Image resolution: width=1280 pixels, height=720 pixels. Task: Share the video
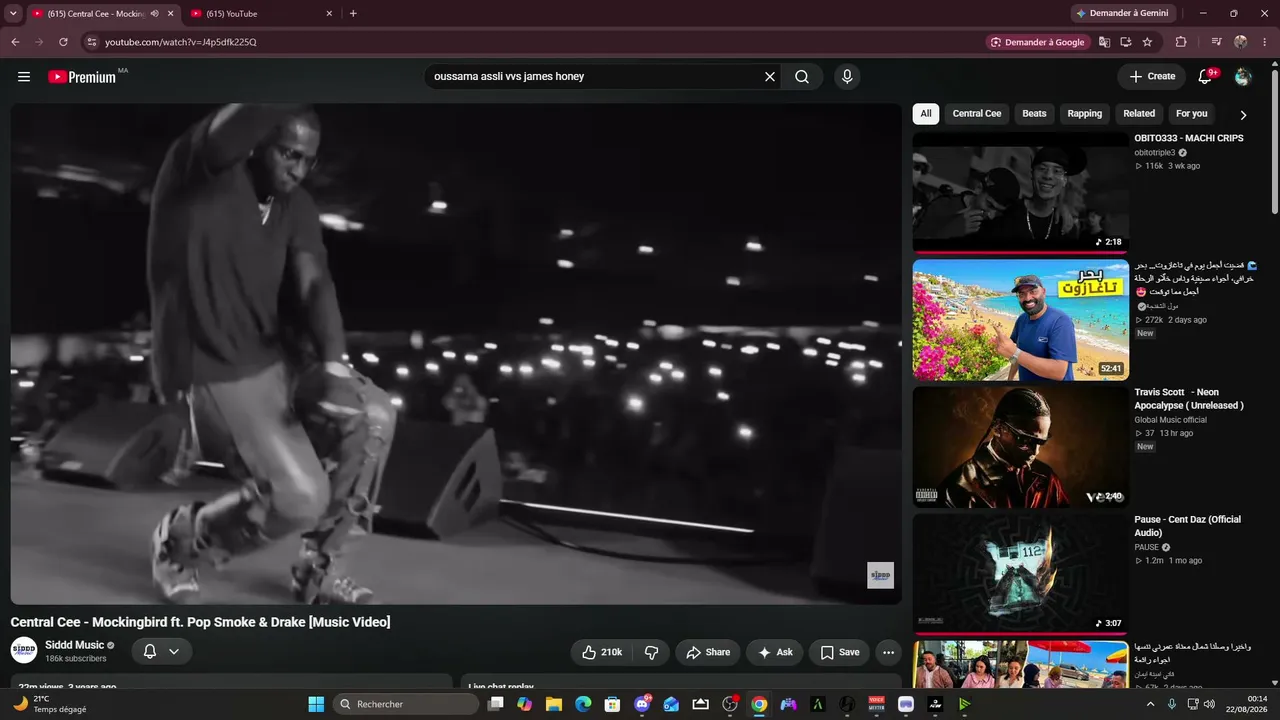708,652
